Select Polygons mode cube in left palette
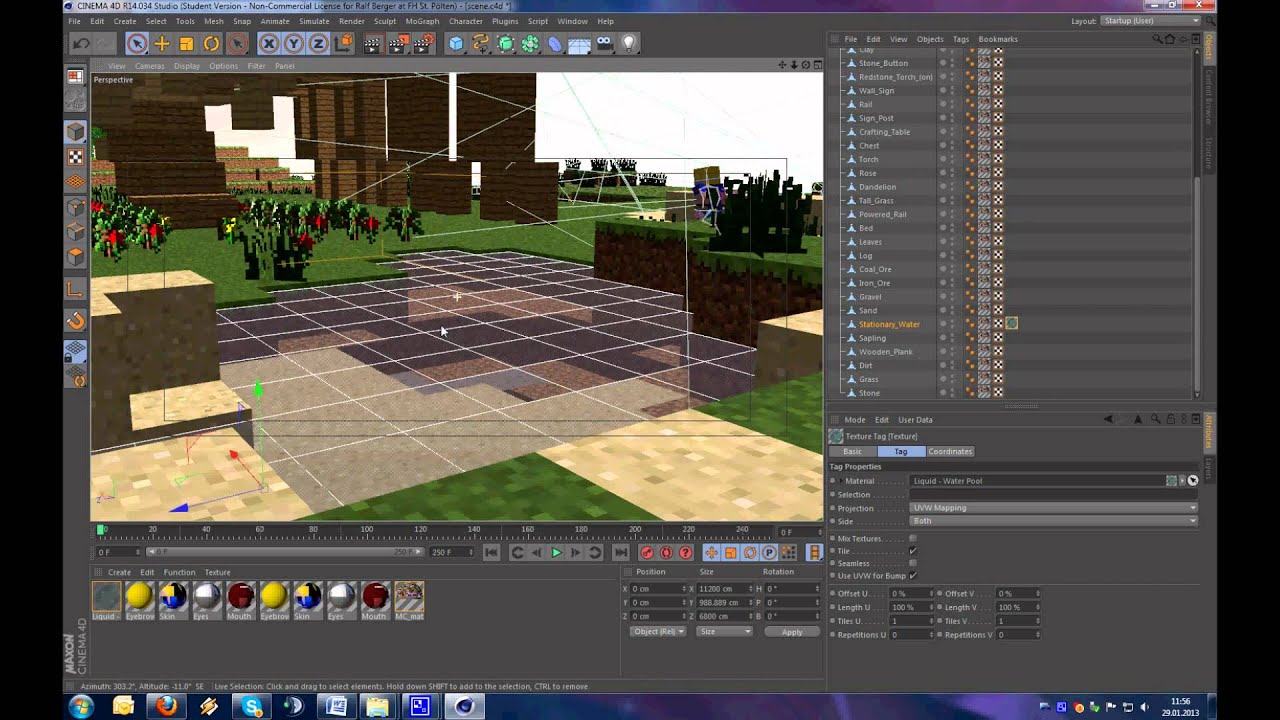The image size is (1280, 720). [76, 257]
